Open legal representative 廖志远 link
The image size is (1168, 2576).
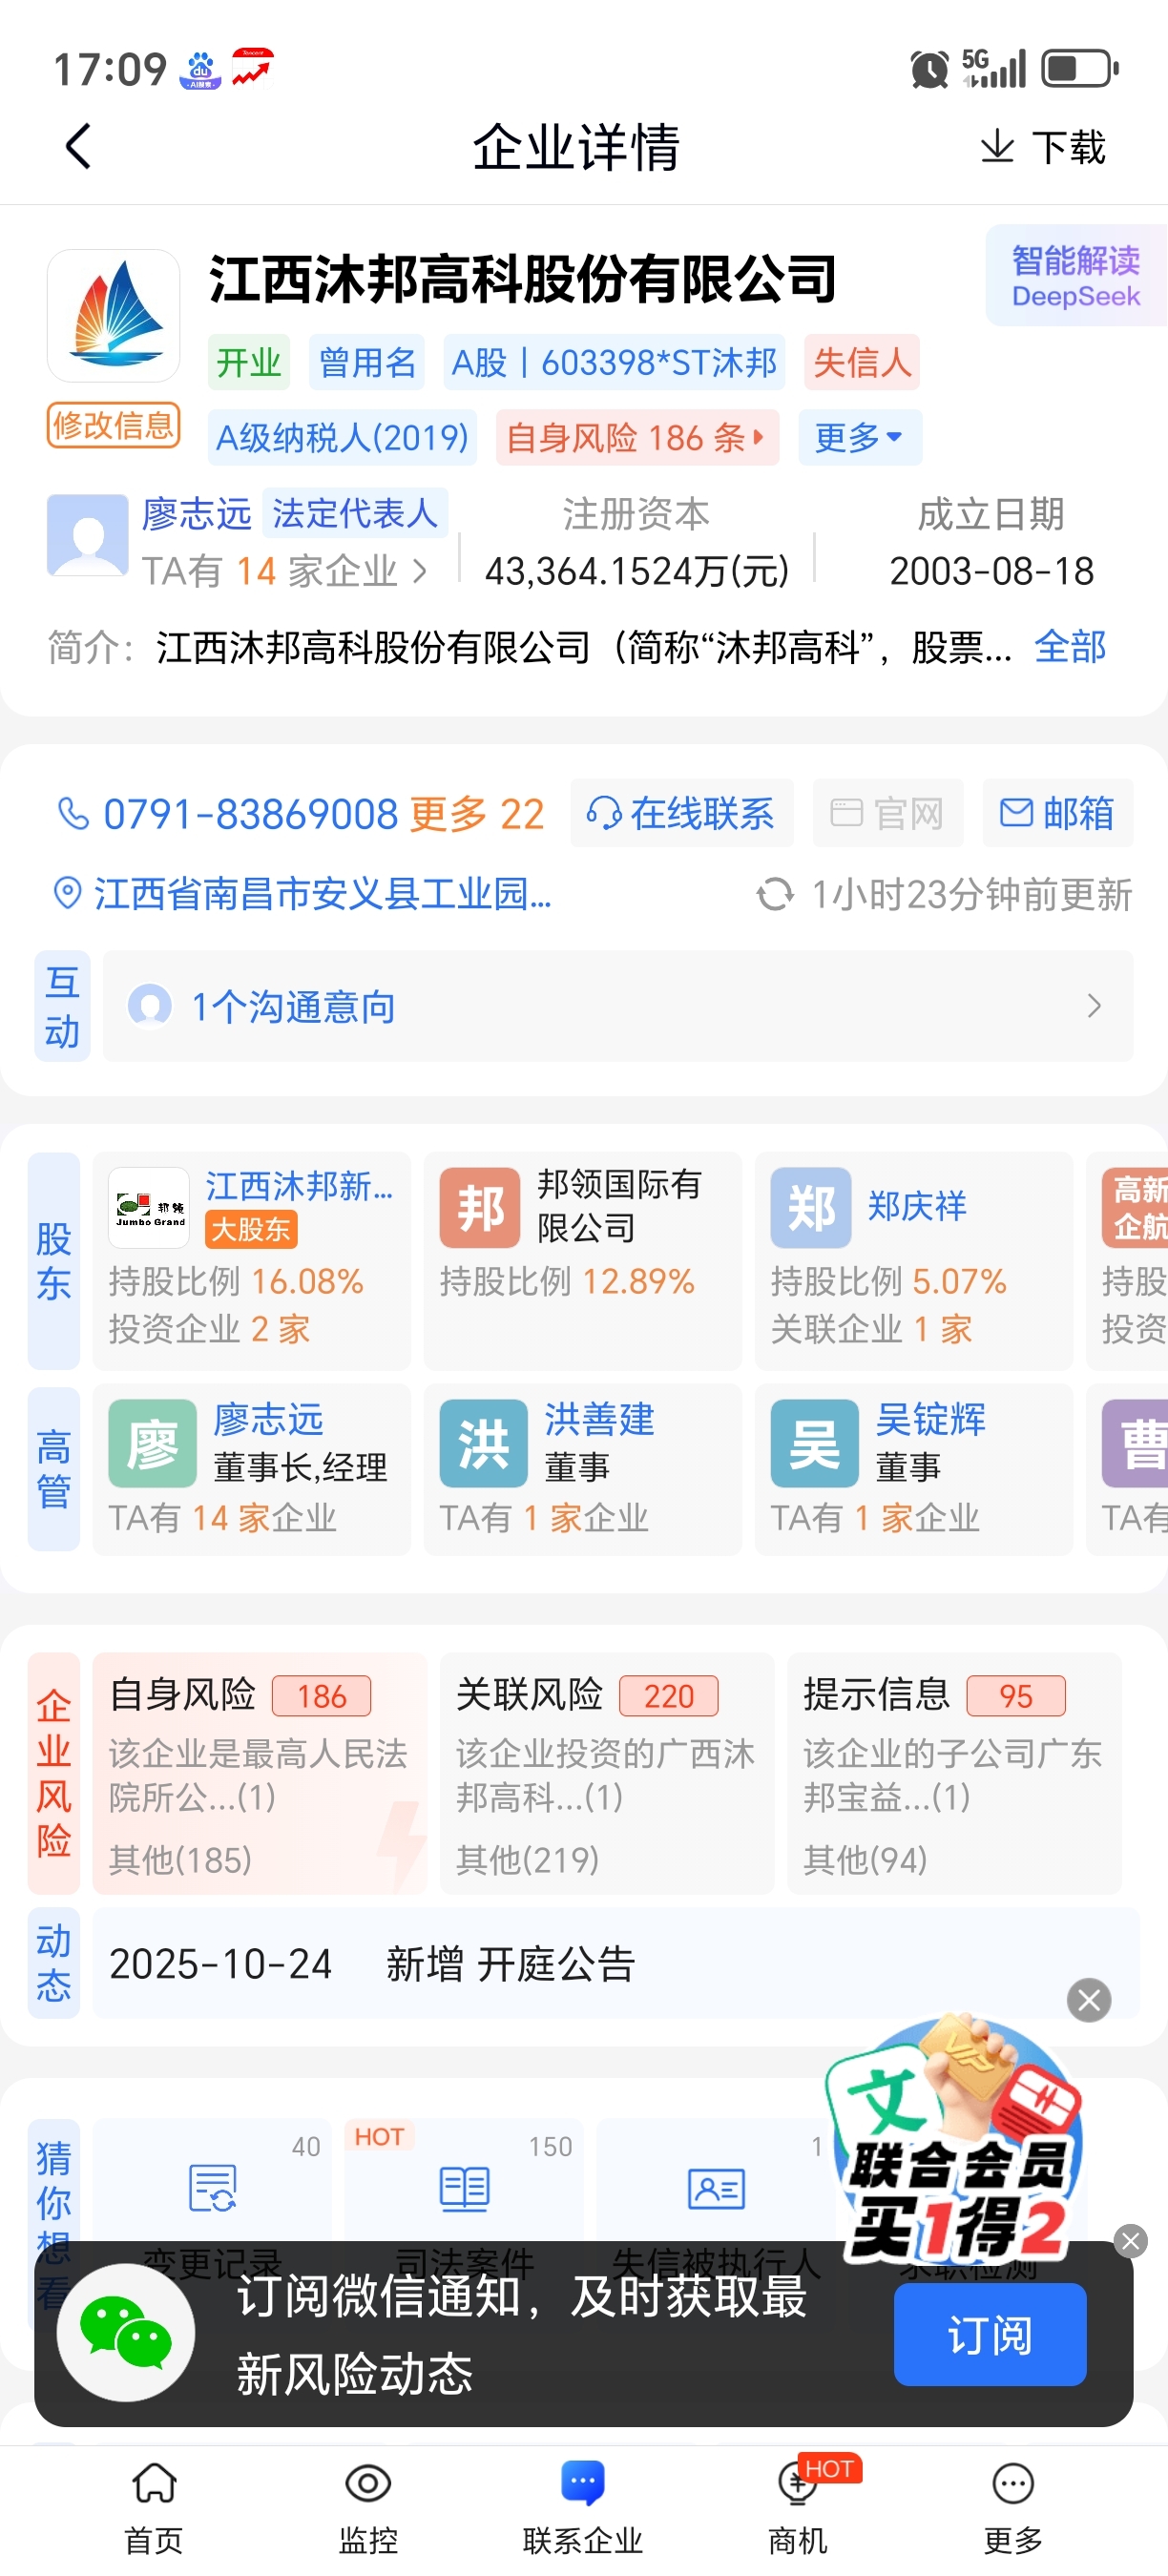point(196,514)
